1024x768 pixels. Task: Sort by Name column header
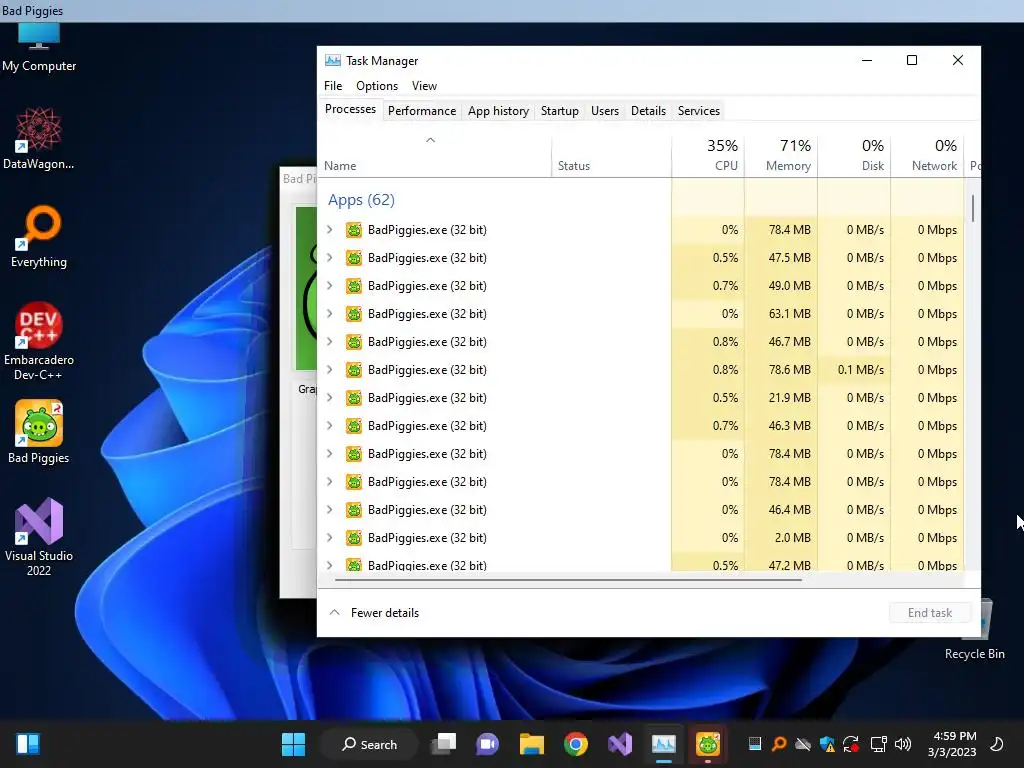click(x=434, y=156)
